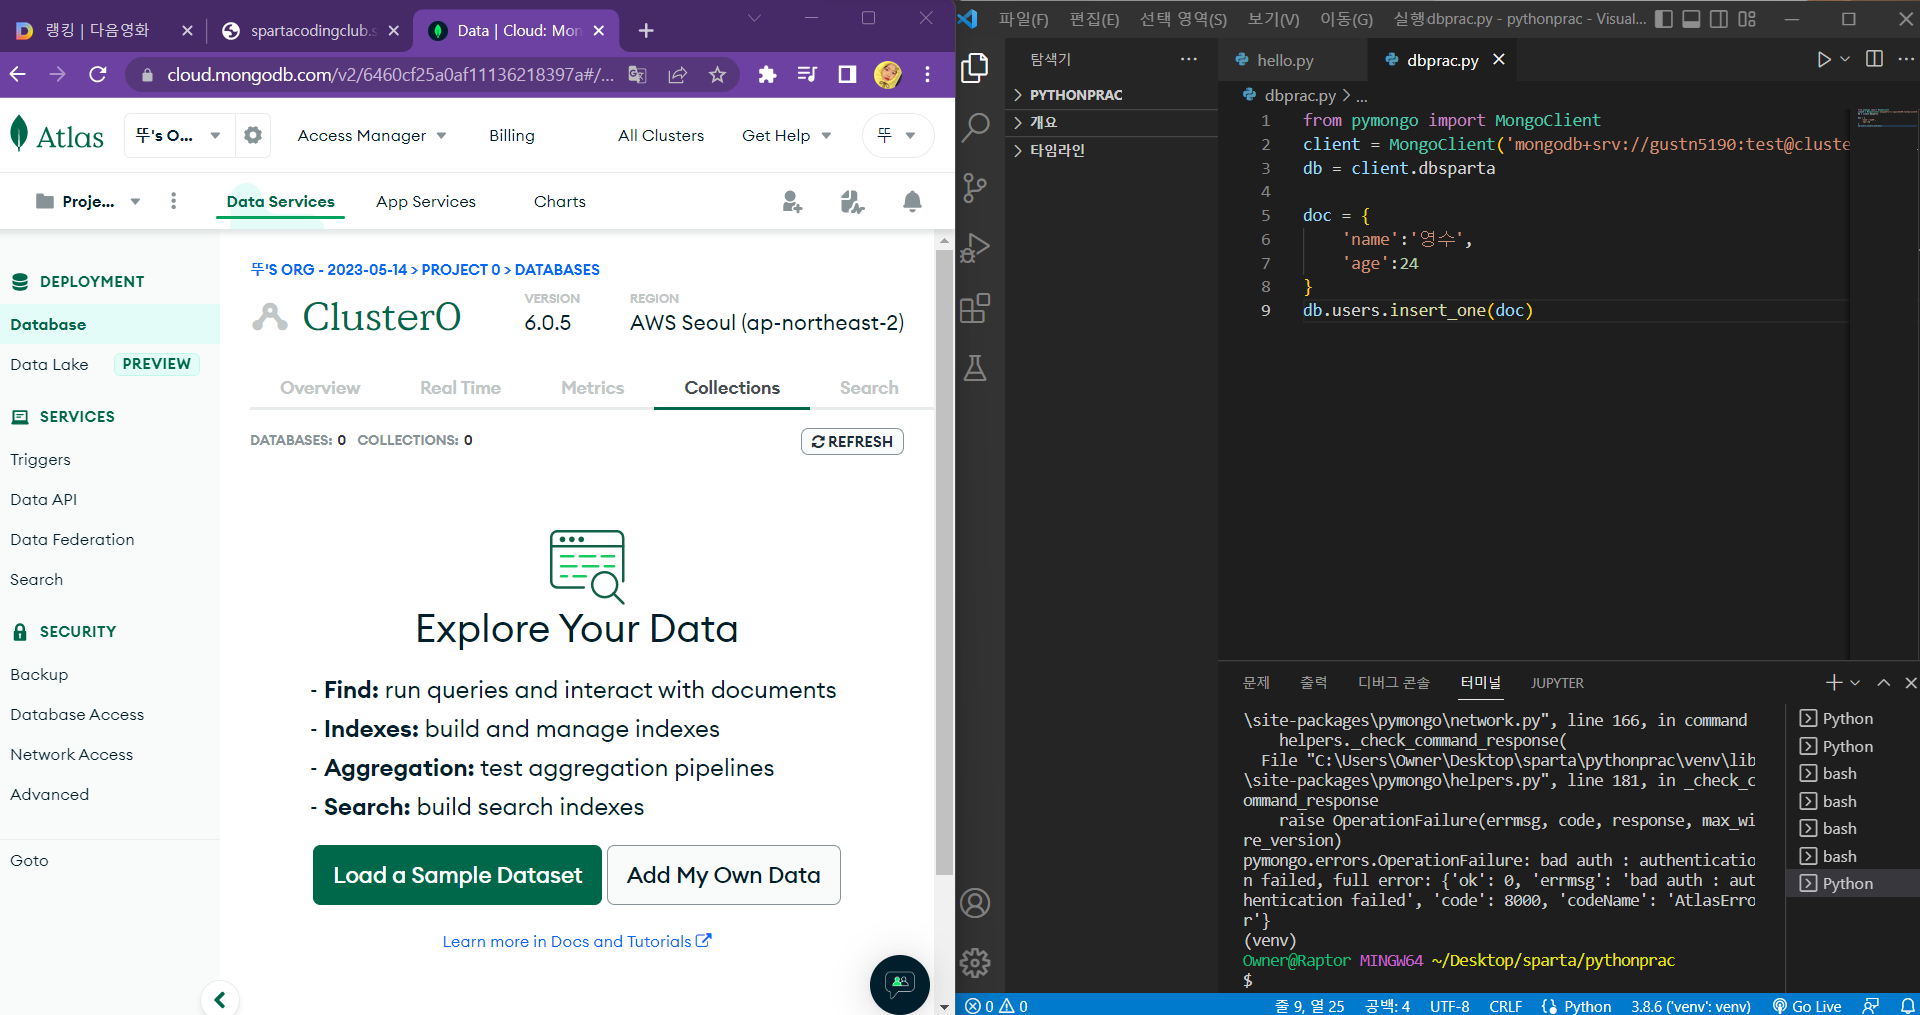Screen dimensions: 1920x1015
Task: Close the terminal panel
Action: pos(1911,683)
